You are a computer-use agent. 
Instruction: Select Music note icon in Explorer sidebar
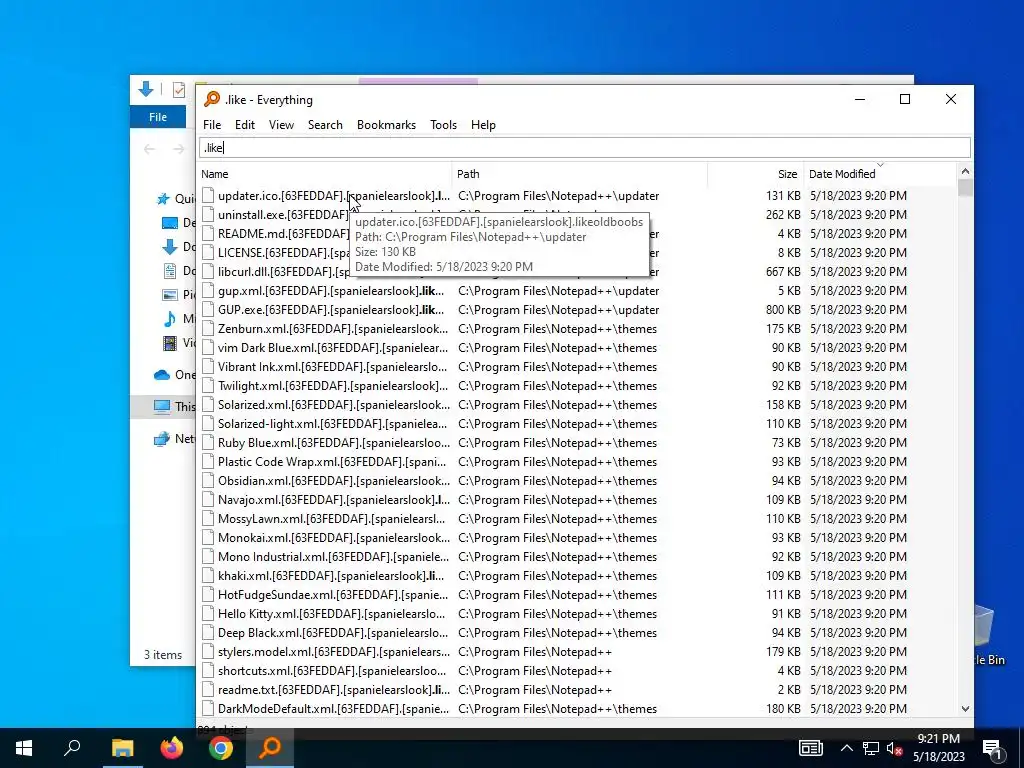tap(170, 318)
